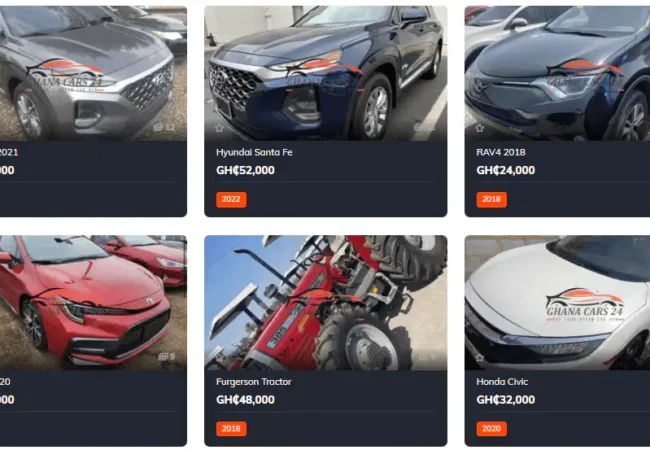Select the 2022 year badge under Santa Fe
The height and width of the screenshot is (450, 650).
231,199
